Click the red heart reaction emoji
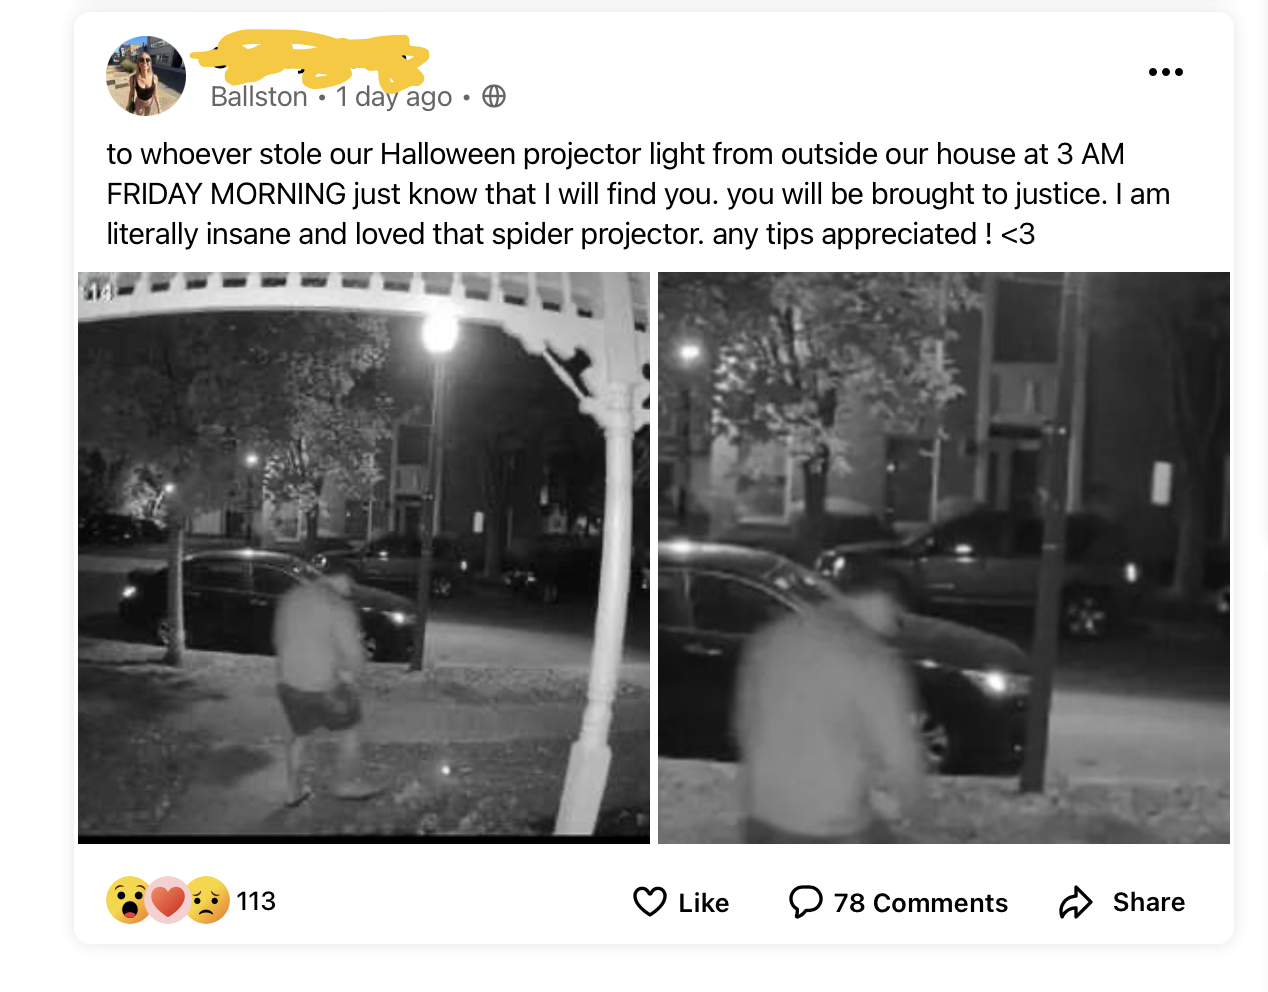Viewport: 1268px width, 992px height. [168, 901]
